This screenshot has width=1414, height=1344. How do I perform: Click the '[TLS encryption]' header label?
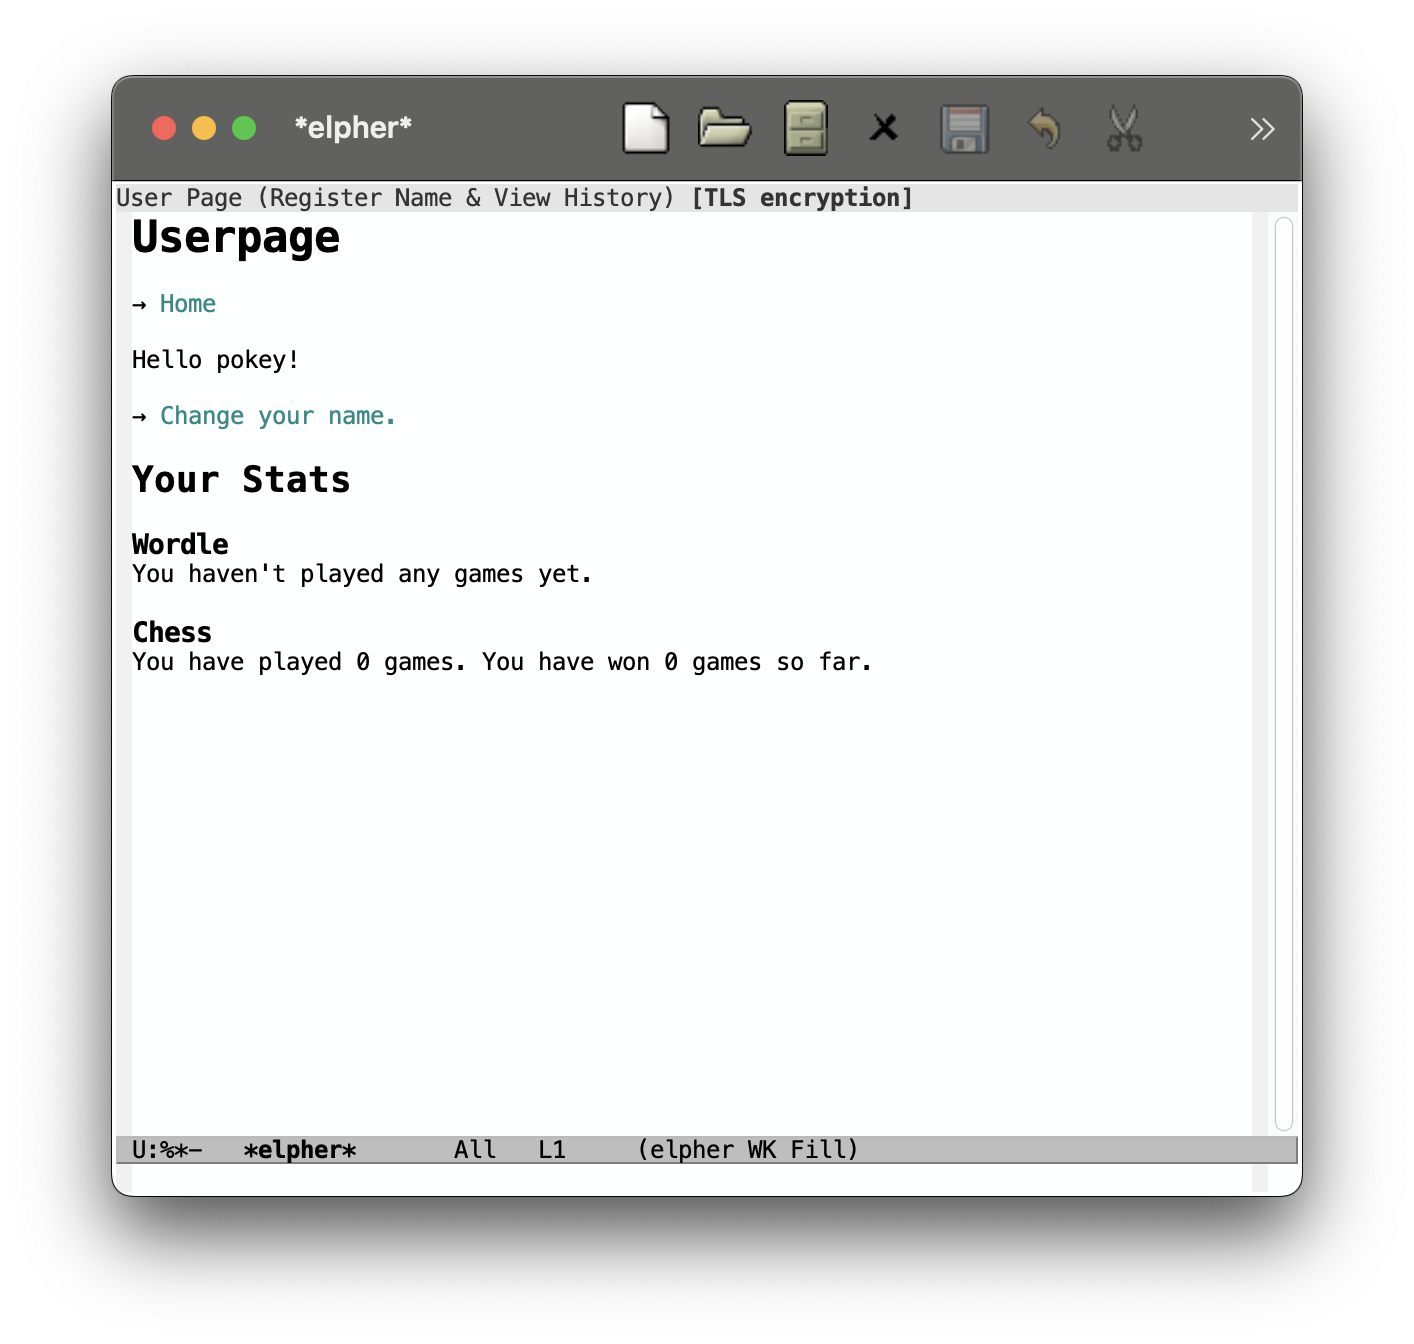802,198
